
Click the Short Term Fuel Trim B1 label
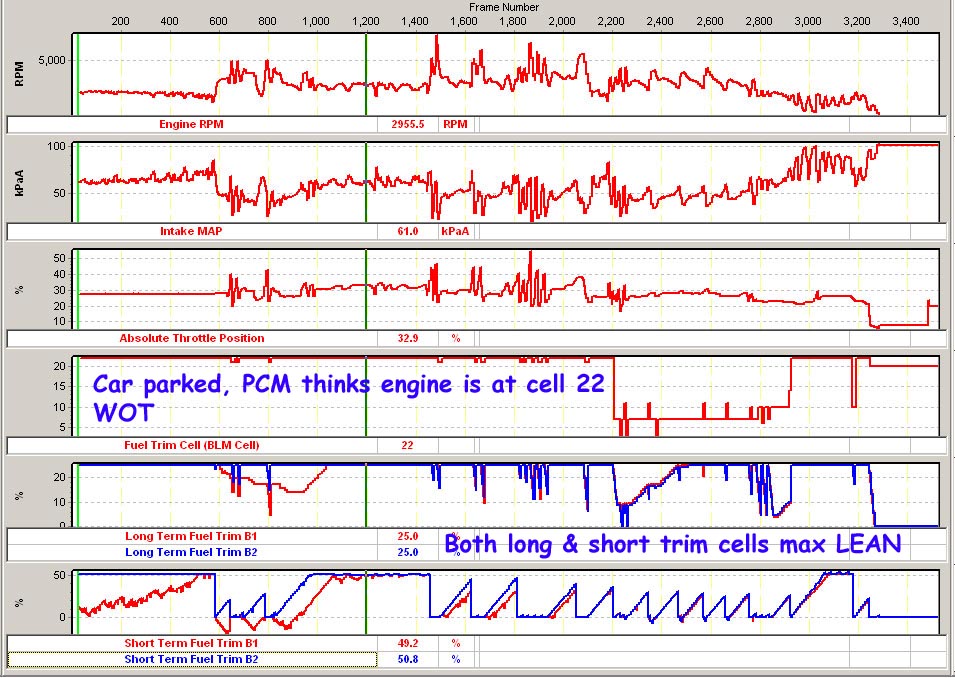(x=192, y=643)
